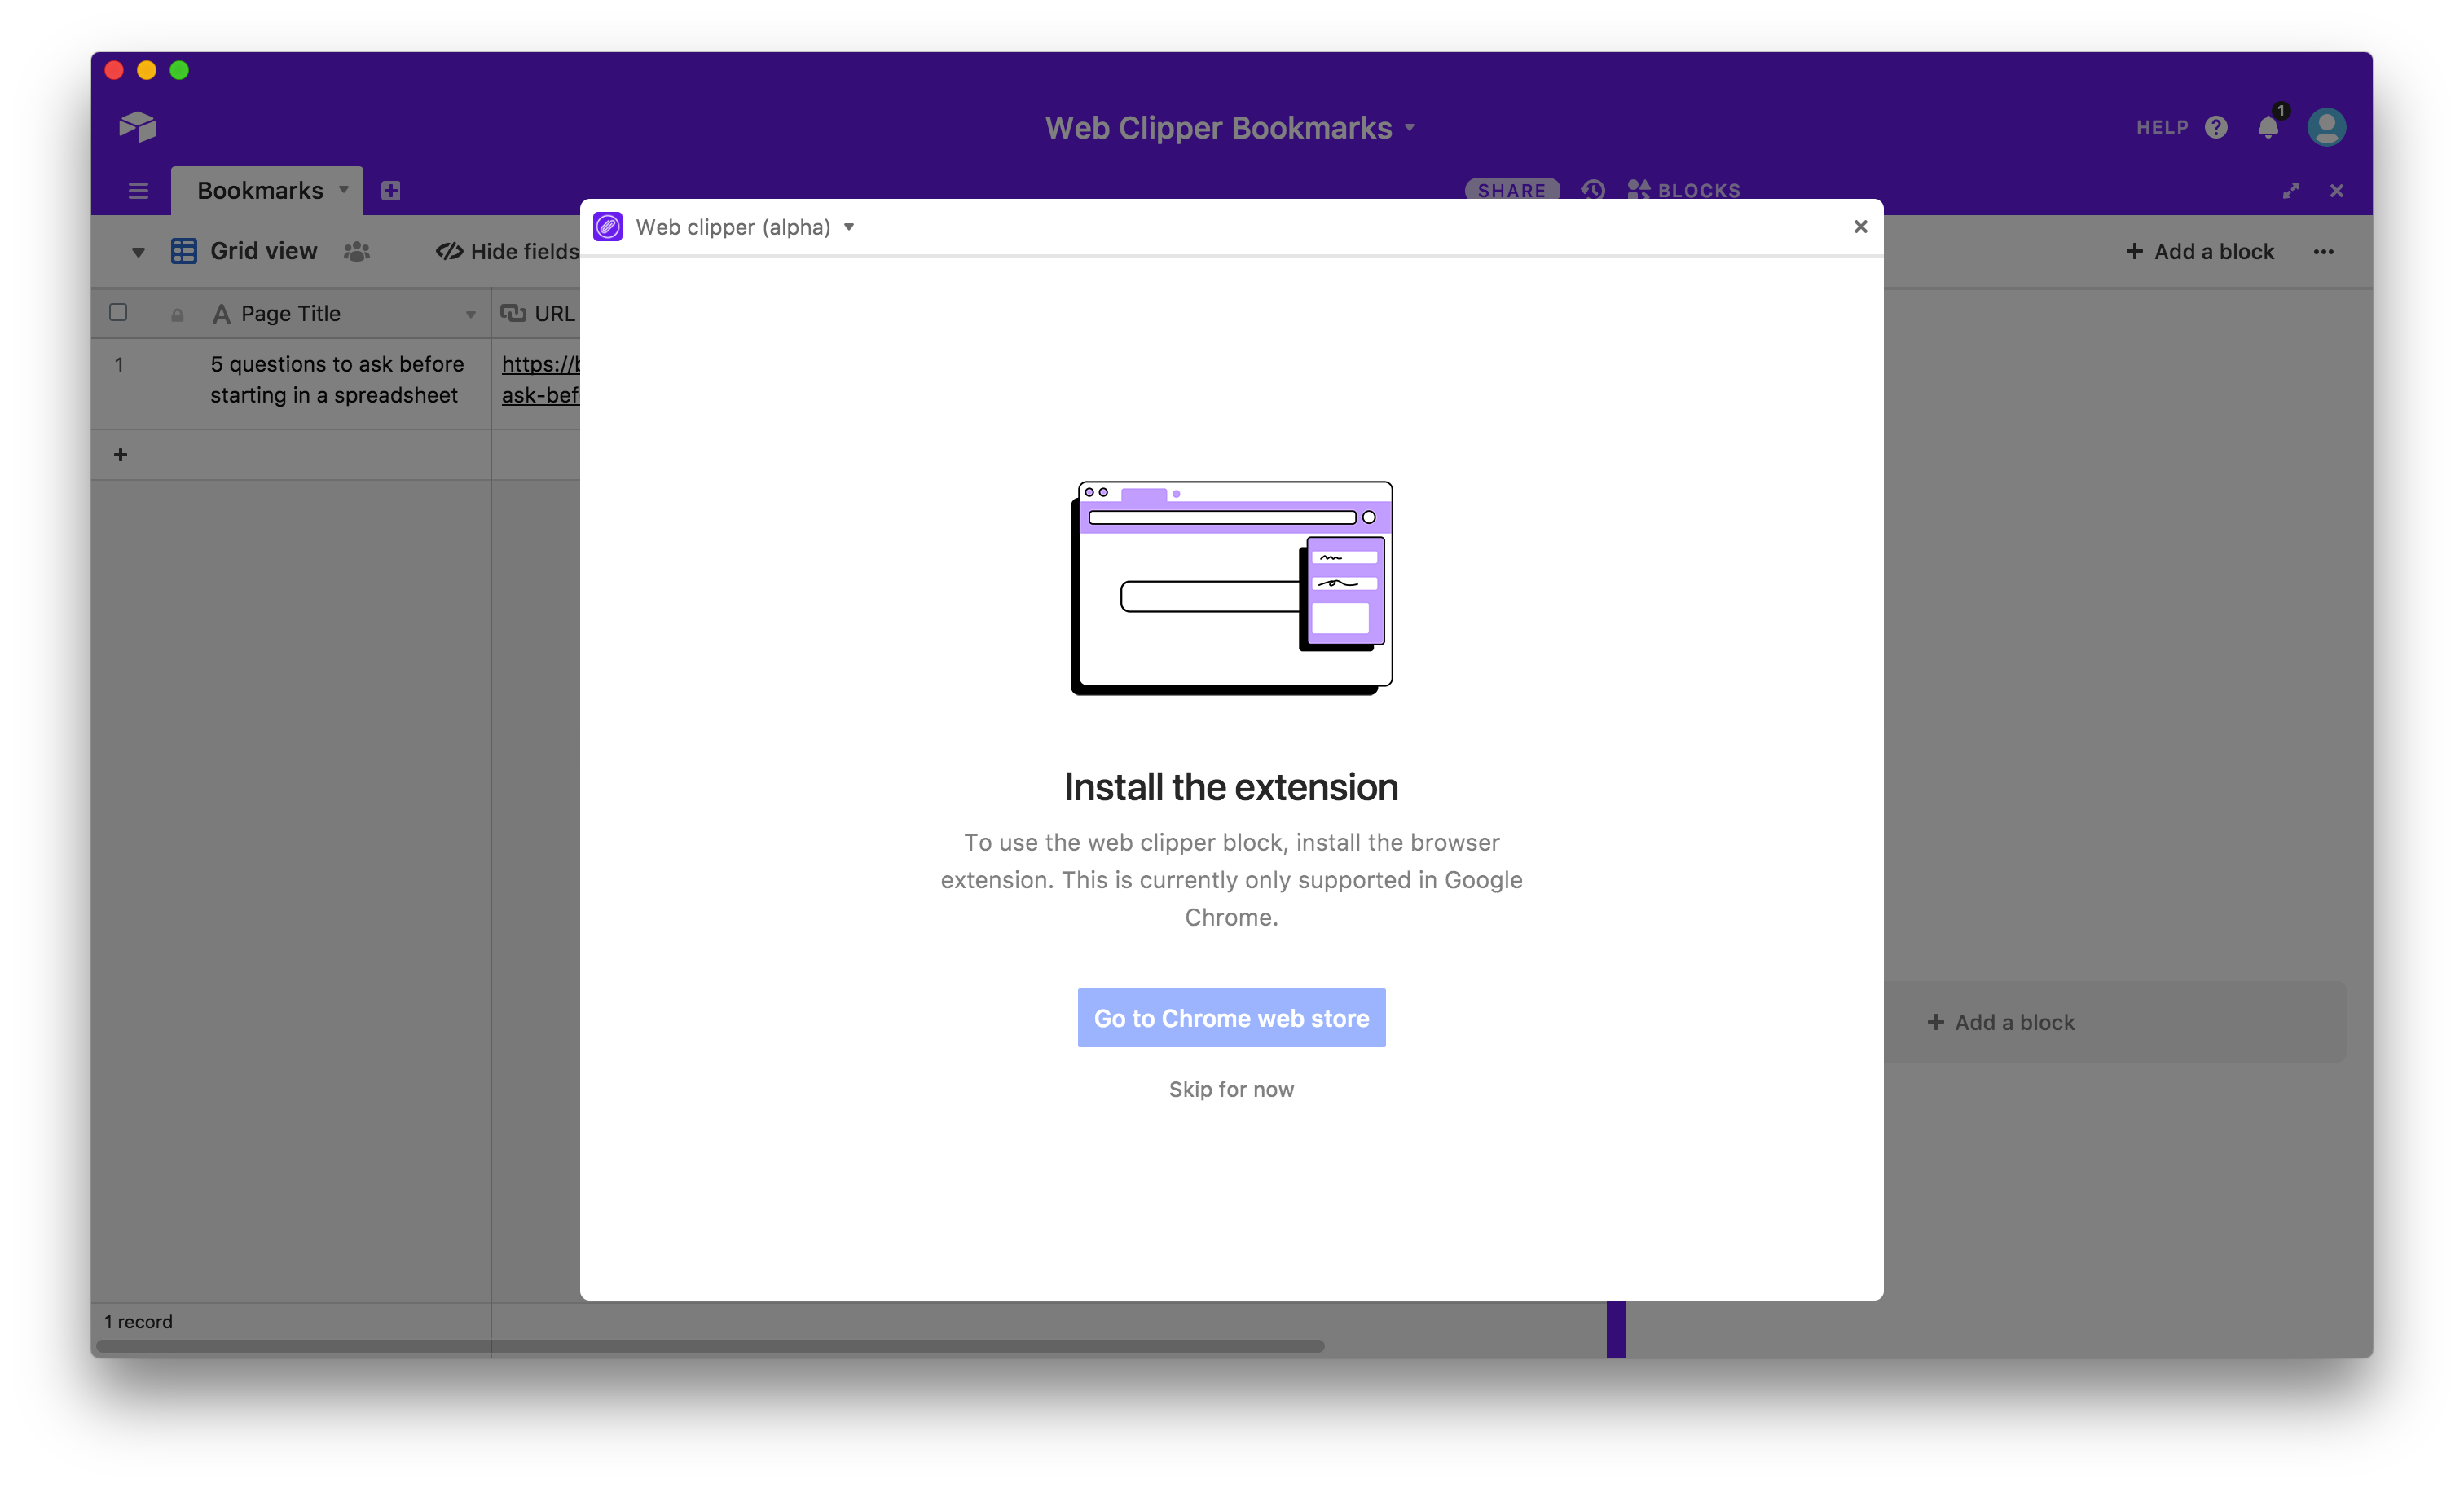Click the history/restore icon

tap(1593, 188)
